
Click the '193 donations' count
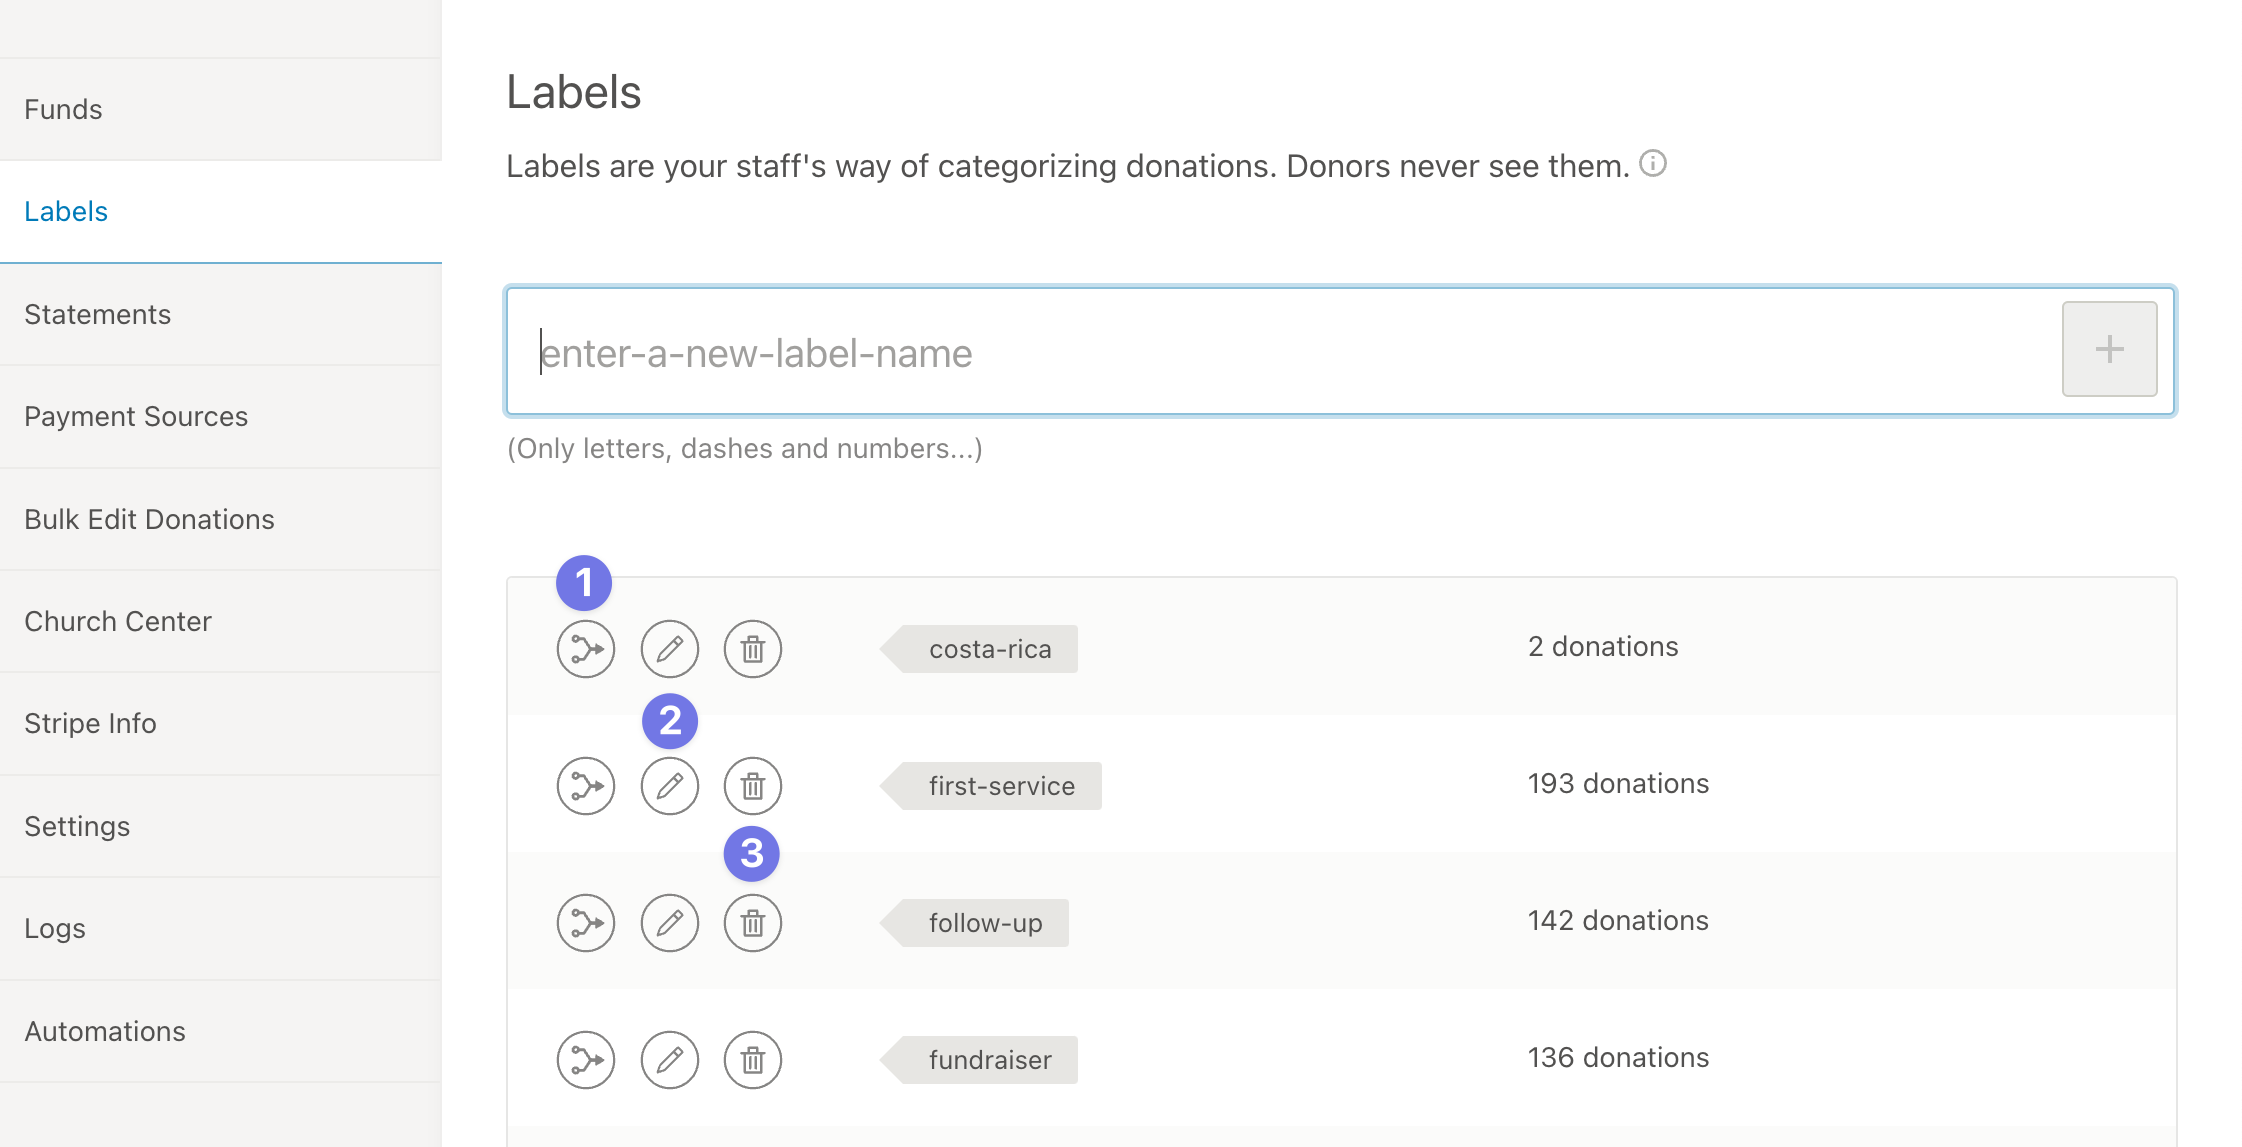click(1618, 784)
